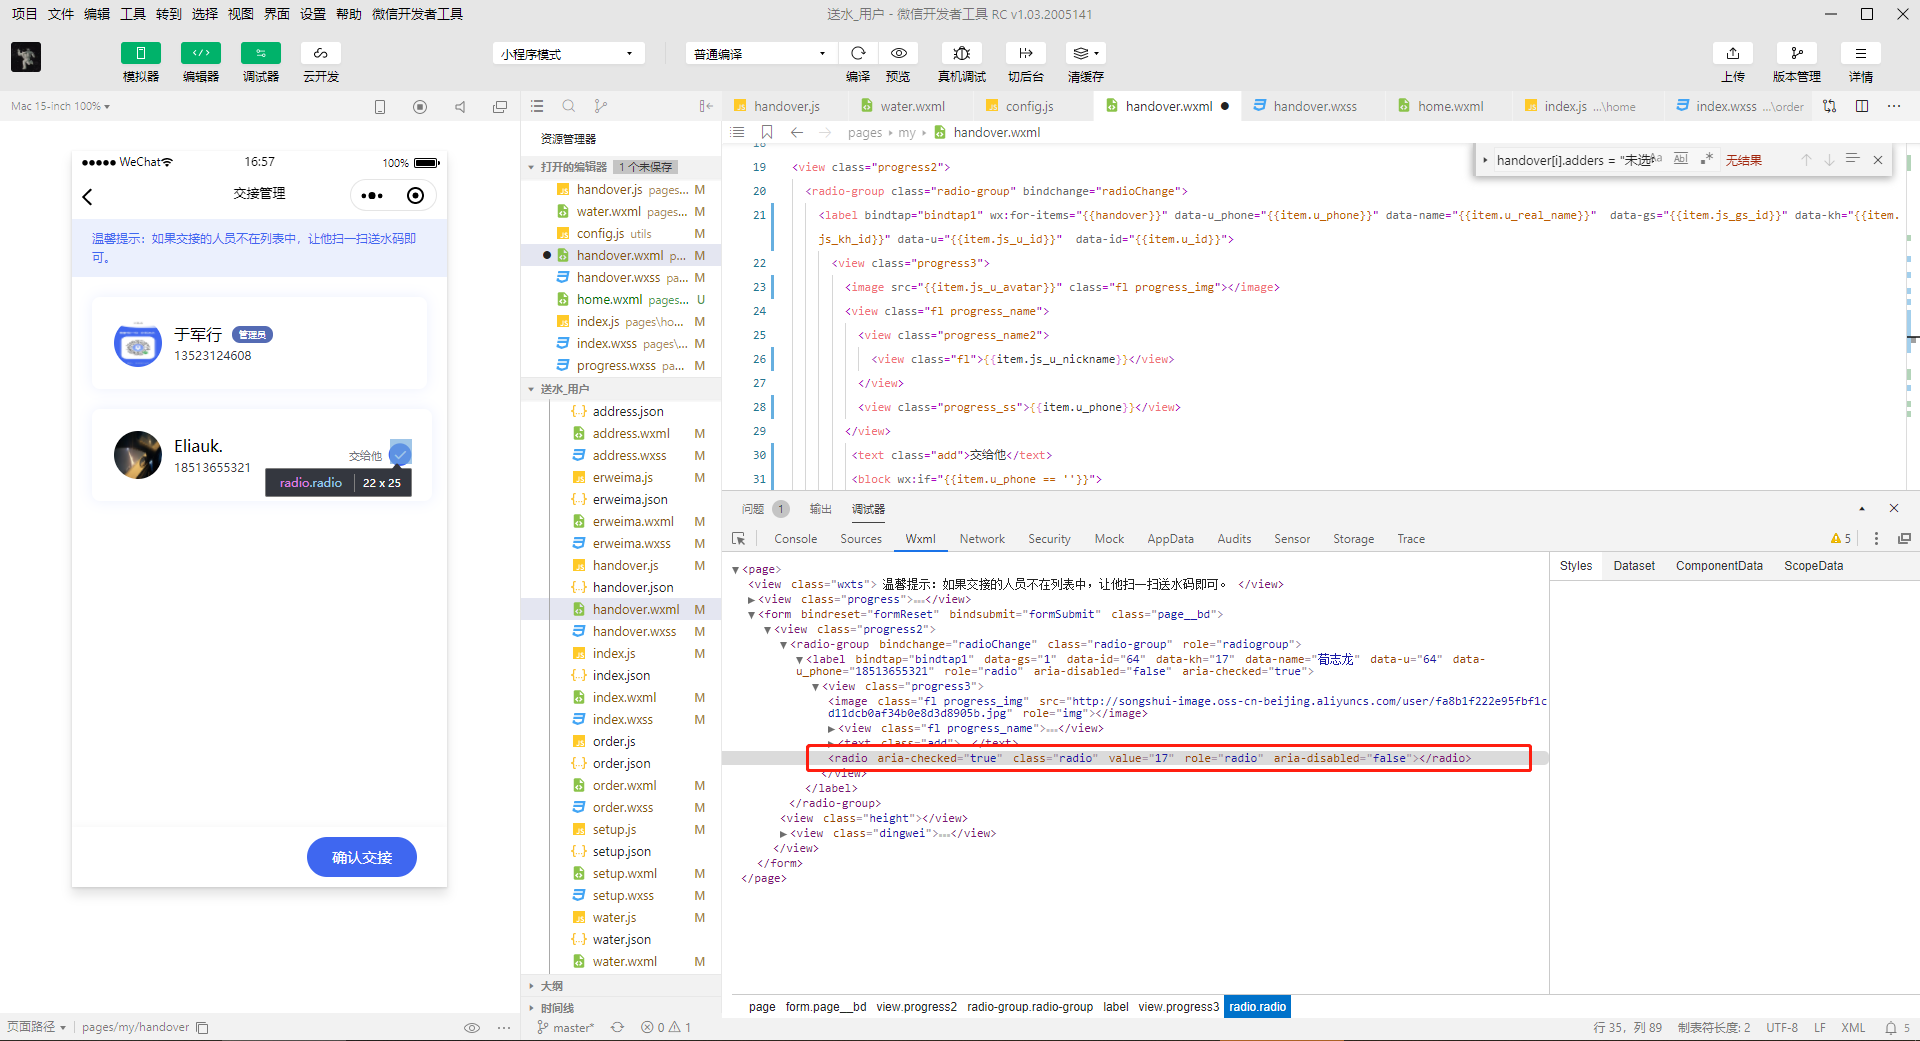Open the mini program three-dot menu
The width and height of the screenshot is (1920, 1041).
click(x=372, y=196)
